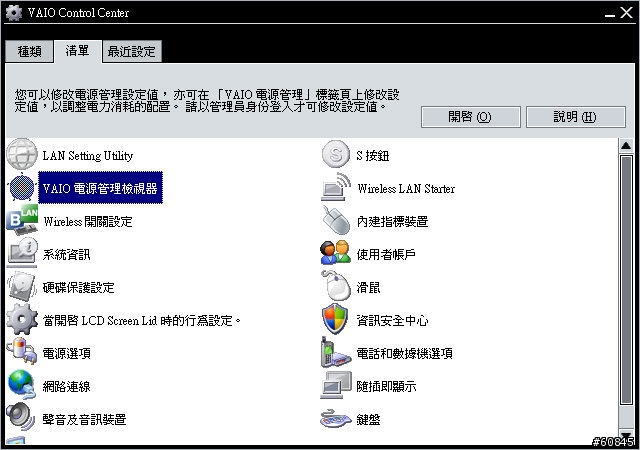Select the 聲音及音訊裝置 label
Image resolution: width=640 pixels, height=450 pixels.
click(84, 419)
